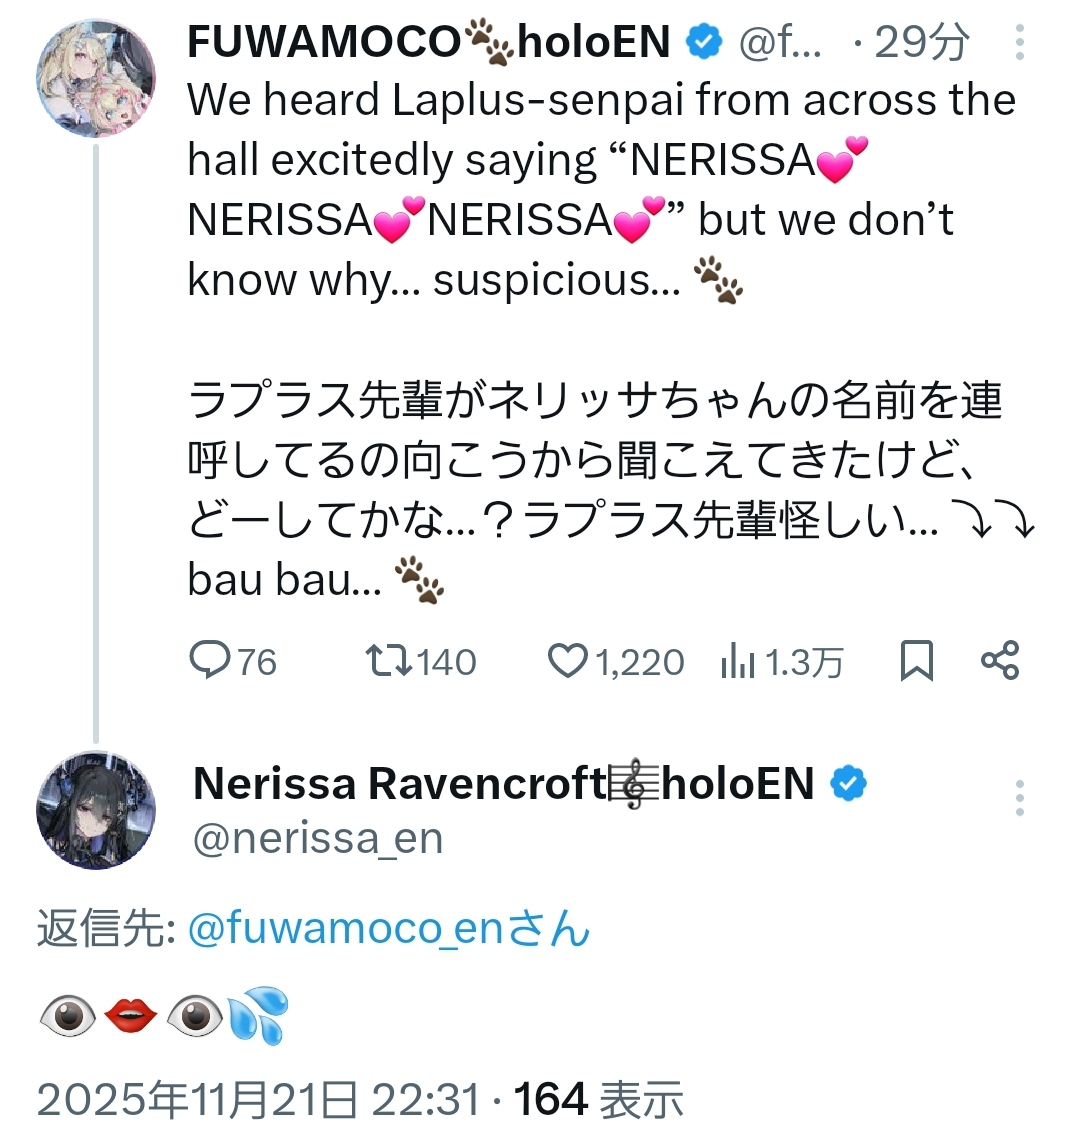
Task: Click the @nerissa_en handle
Action: pyautogui.click(x=317, y=838)
